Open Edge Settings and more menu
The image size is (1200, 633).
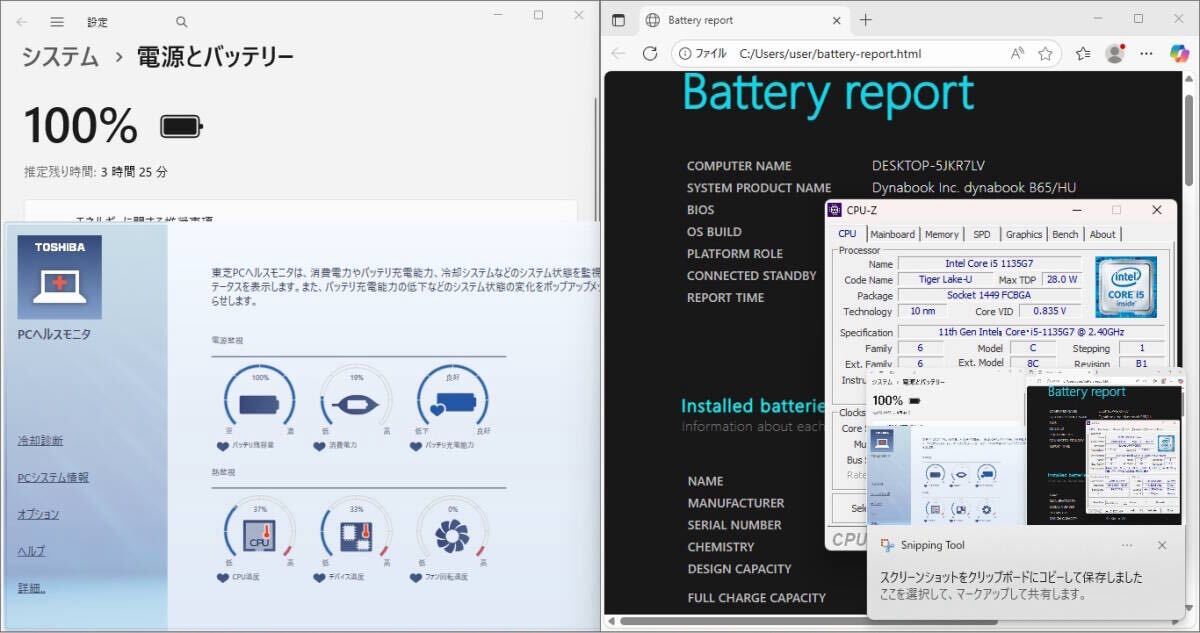(x=1148, y=54)
